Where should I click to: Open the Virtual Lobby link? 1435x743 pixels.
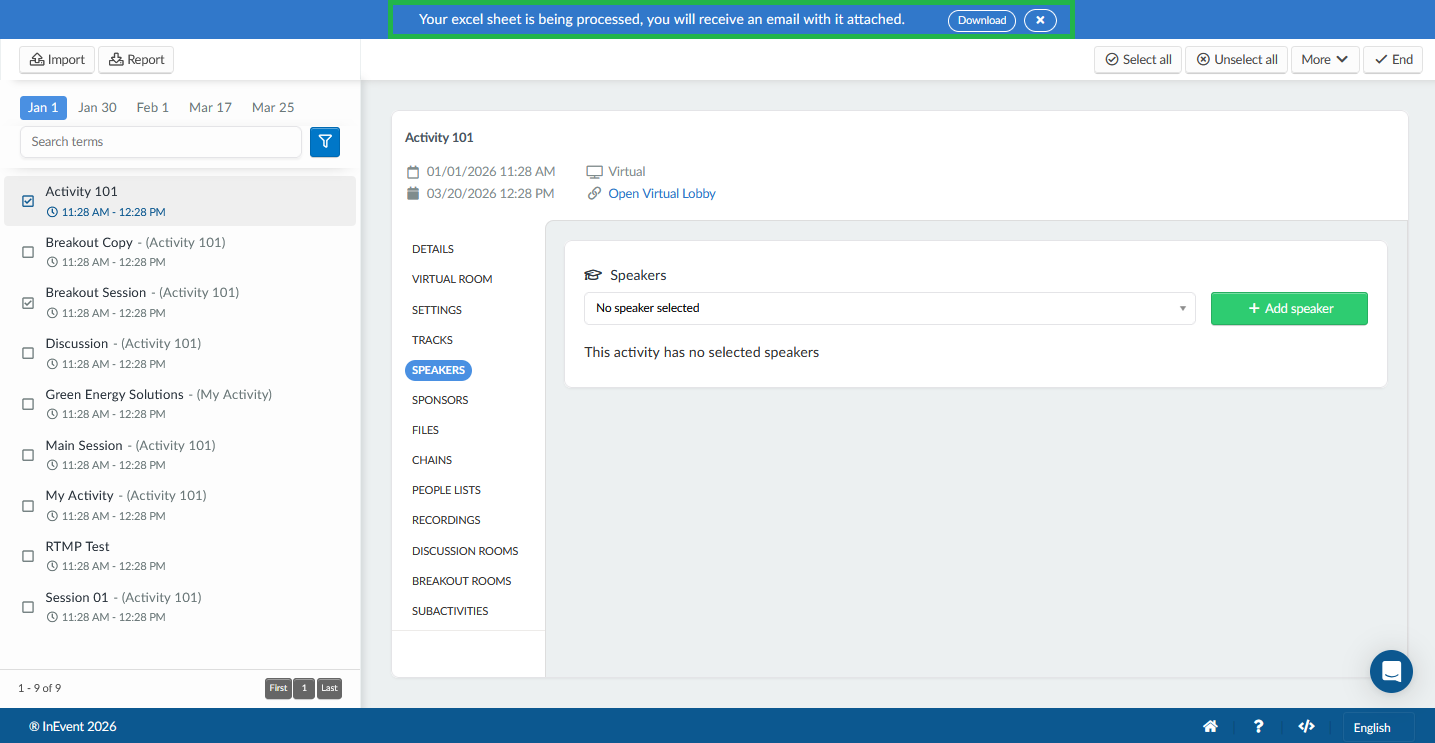[x=662, y=194]
